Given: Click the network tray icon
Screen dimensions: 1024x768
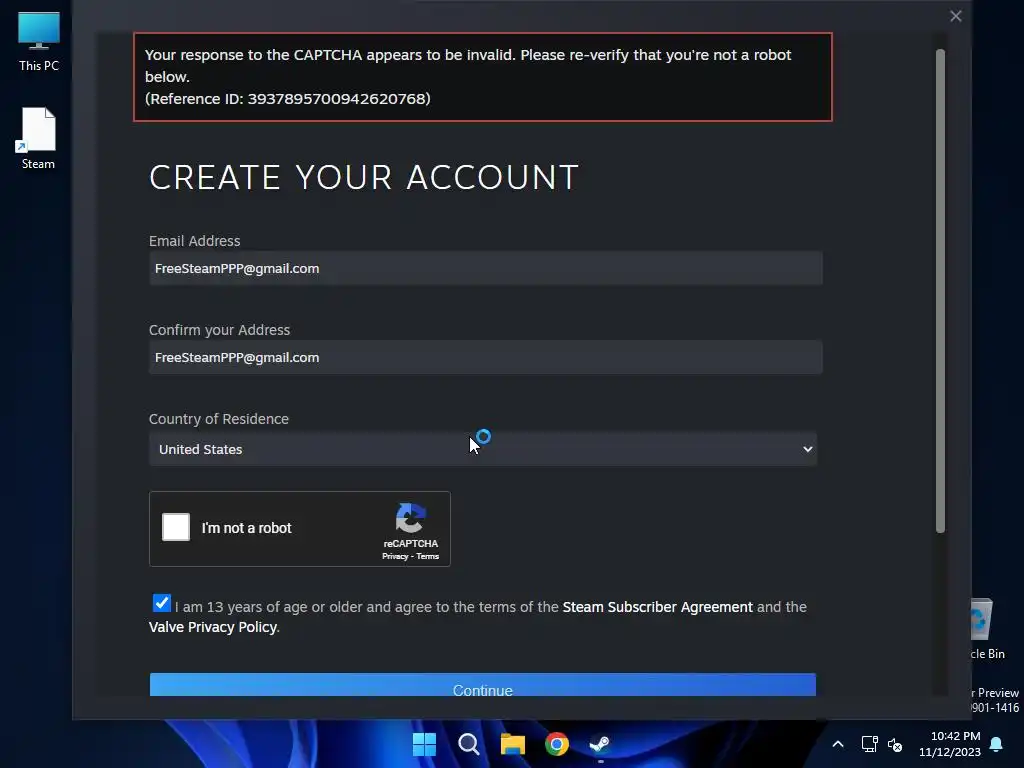Looking at the screenshot, I should point(869,744).
